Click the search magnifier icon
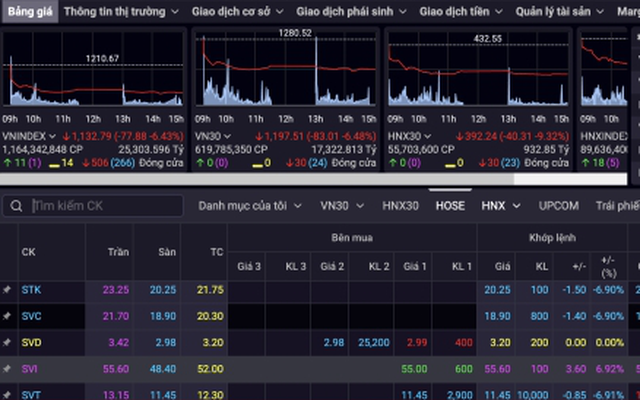This screenshot has width=640, height=400. pyautogui.click(x=17, y=206)
